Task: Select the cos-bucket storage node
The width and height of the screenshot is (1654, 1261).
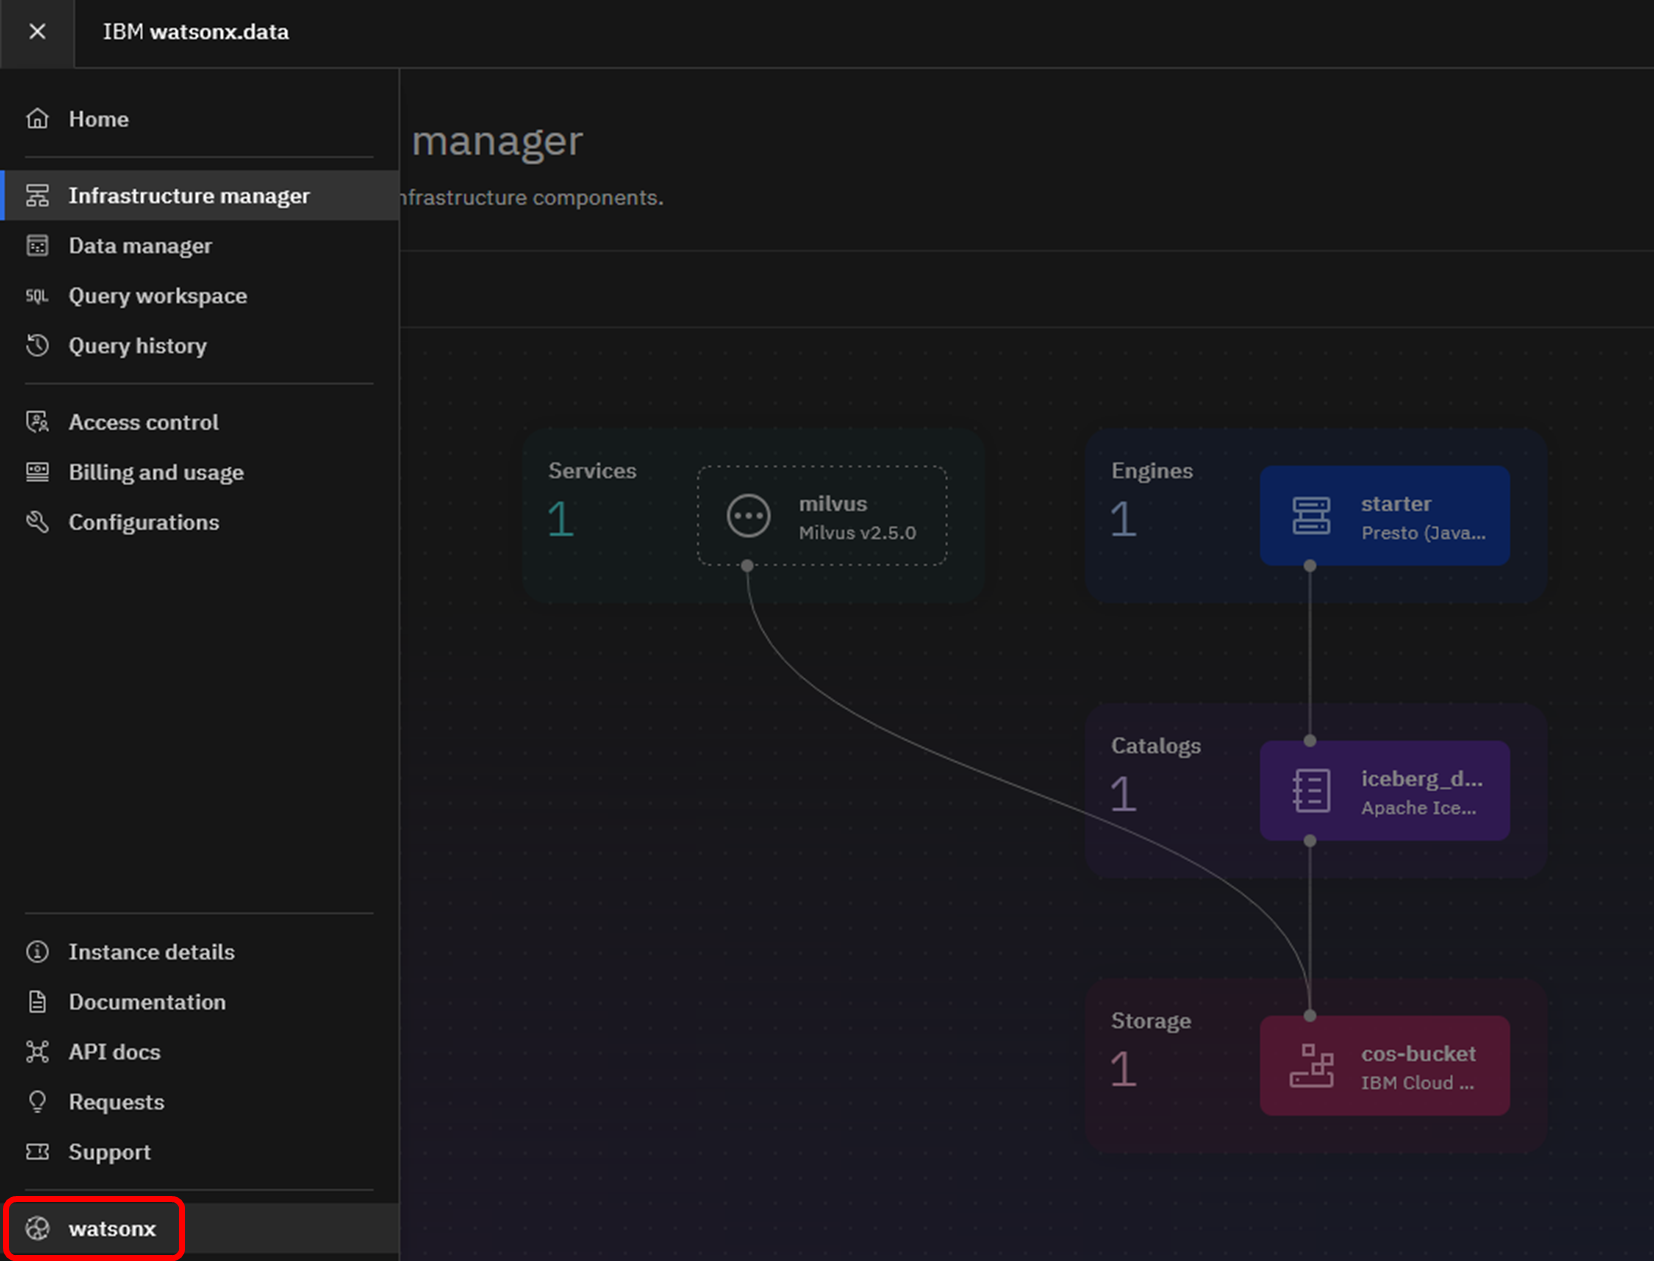Action: pos(1384,1066)
